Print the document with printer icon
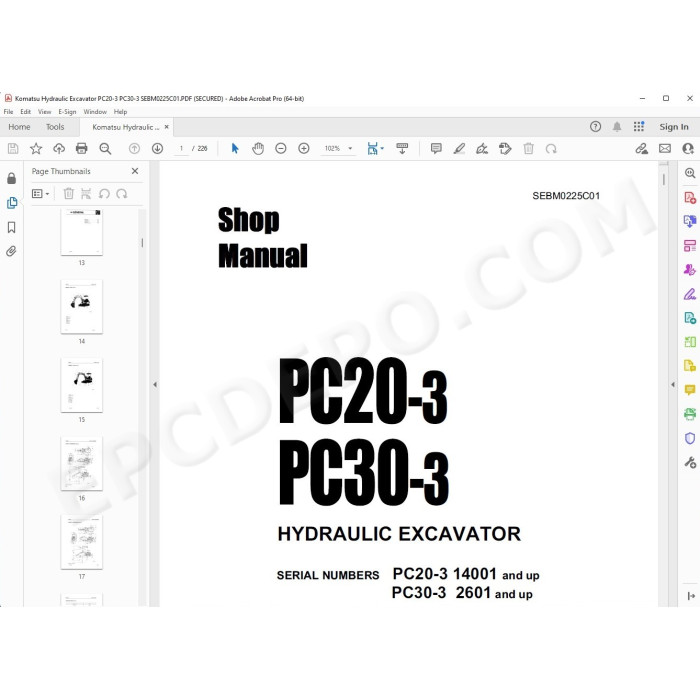The image size is (700, 700). tap(82, 149)
